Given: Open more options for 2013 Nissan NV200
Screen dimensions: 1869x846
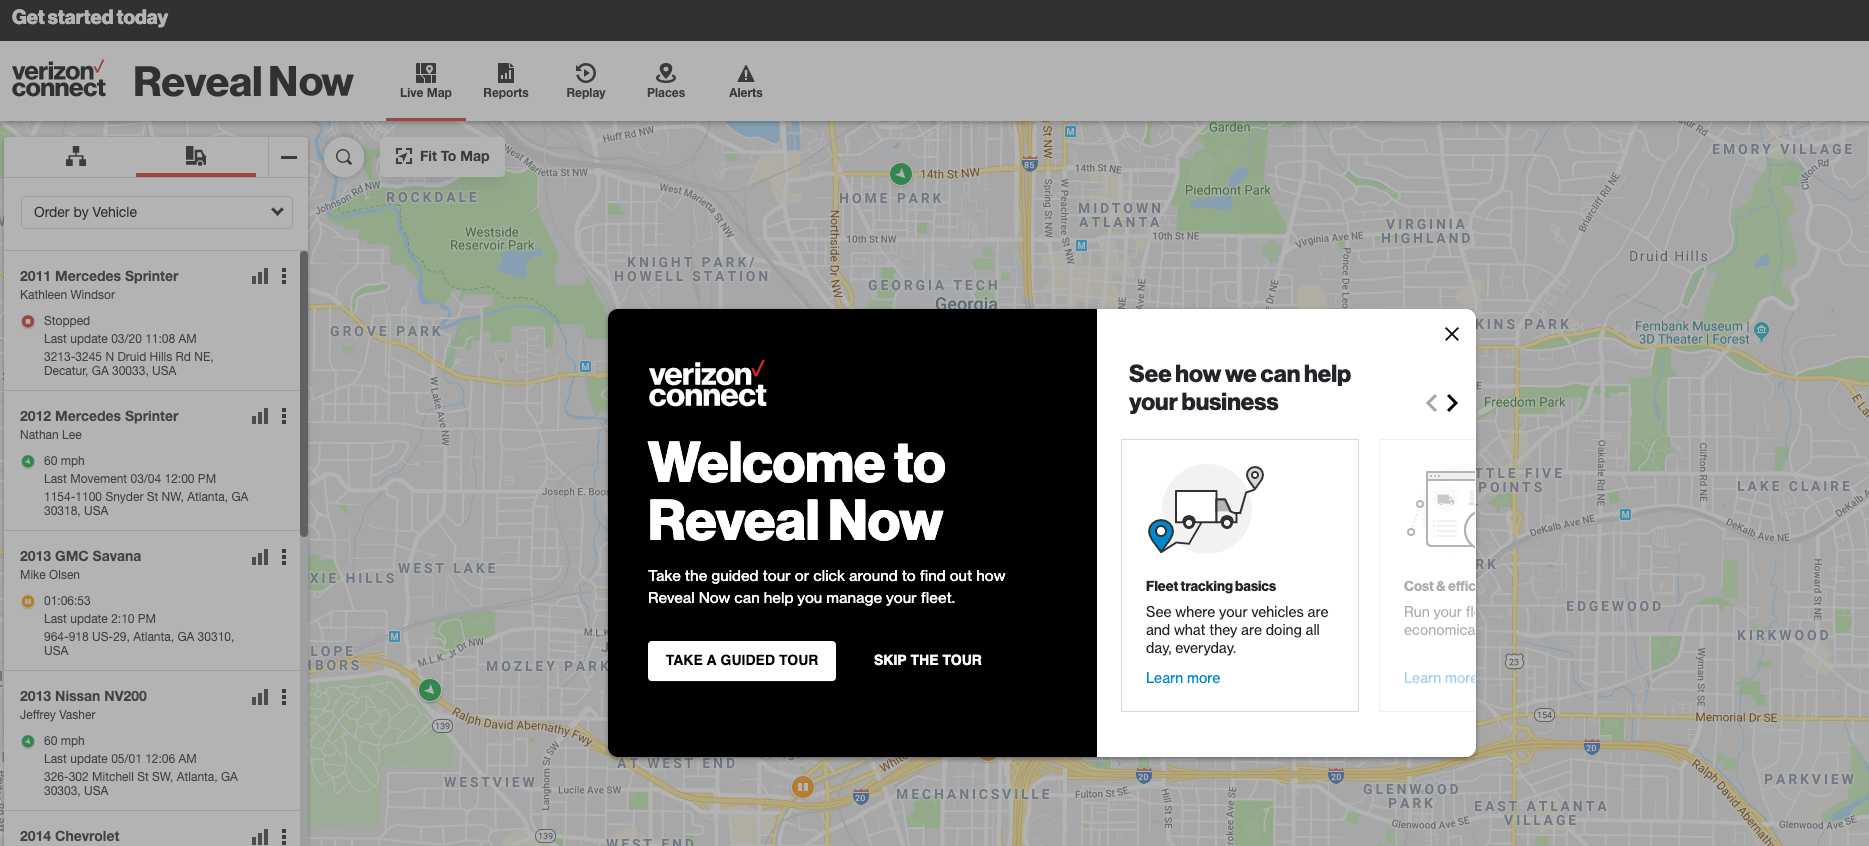Looking at the screenshot, I should [x=284, y=696].
